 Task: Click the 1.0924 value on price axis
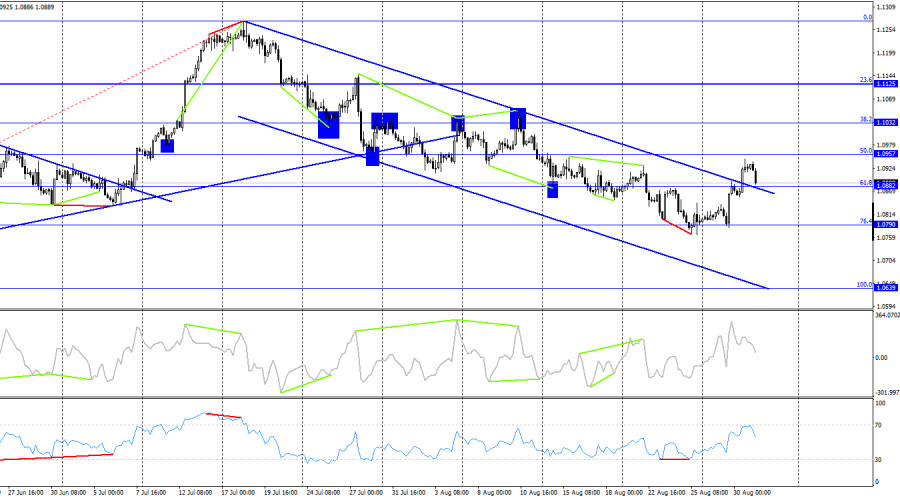click(x=886, y=169)
